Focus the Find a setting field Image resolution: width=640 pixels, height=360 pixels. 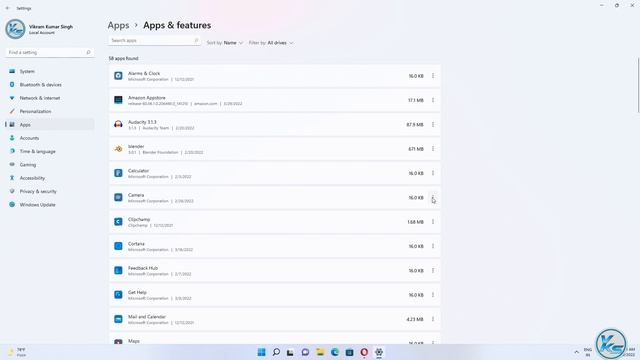click(50, 52)
